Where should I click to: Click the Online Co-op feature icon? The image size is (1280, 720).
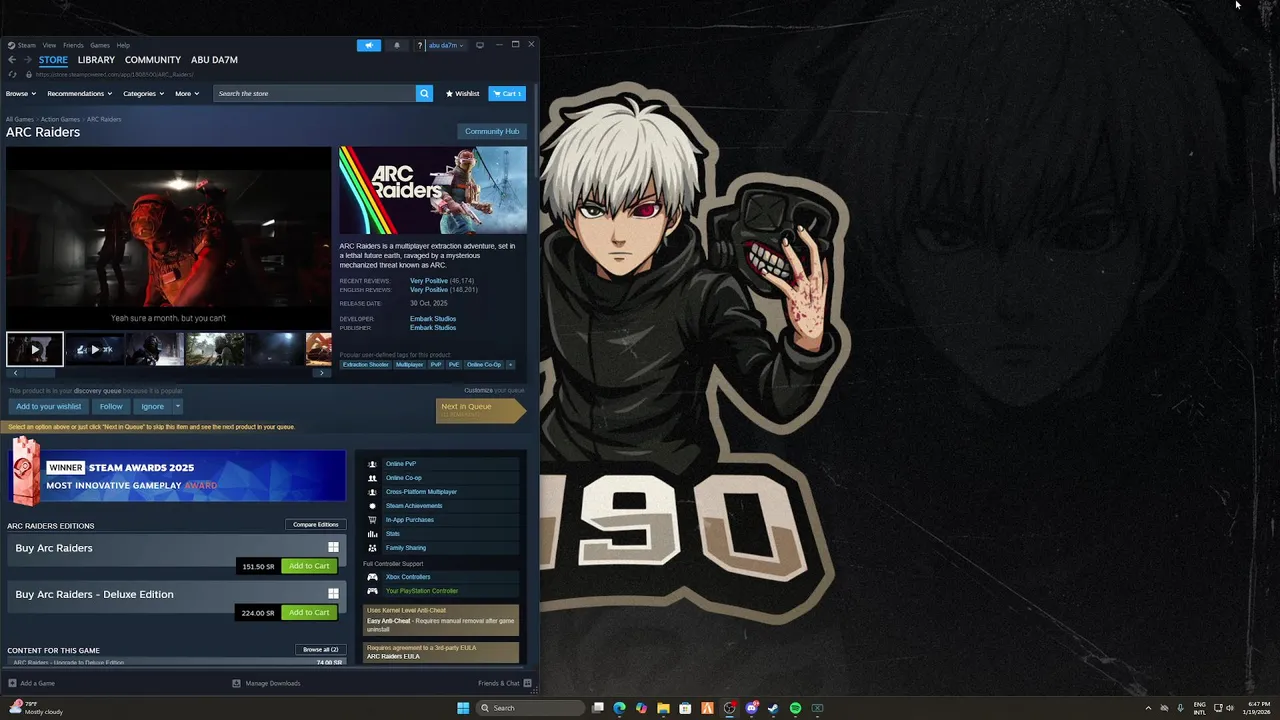[x=372, y=478]
